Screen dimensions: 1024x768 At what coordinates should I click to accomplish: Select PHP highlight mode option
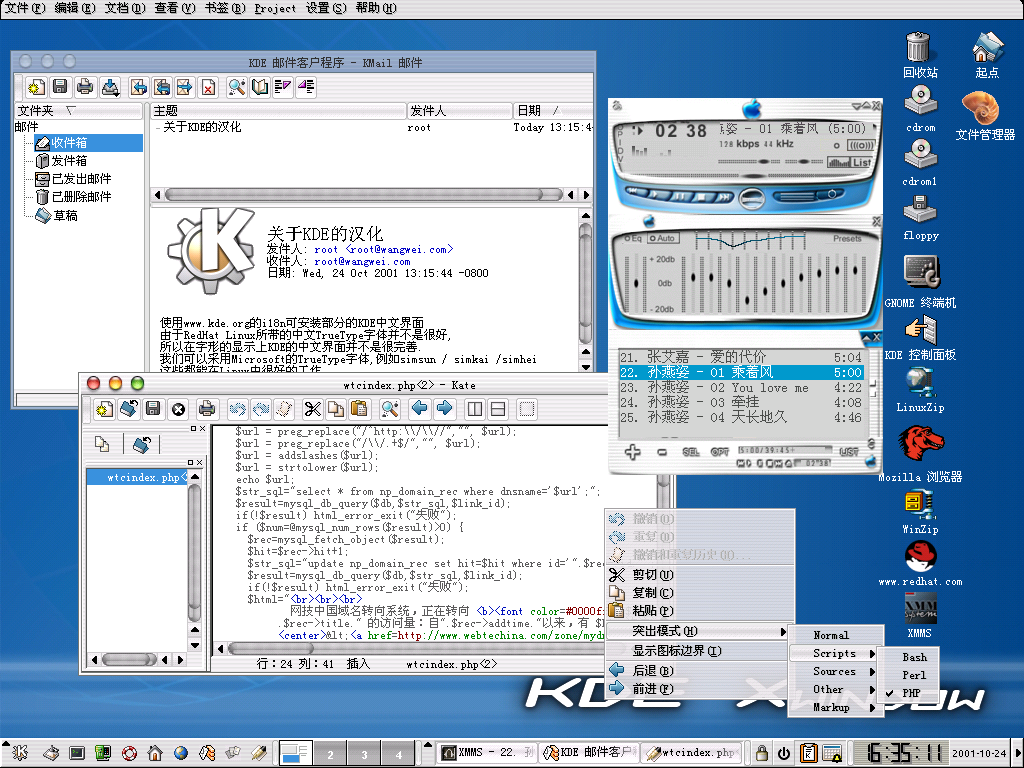[911, 693]
